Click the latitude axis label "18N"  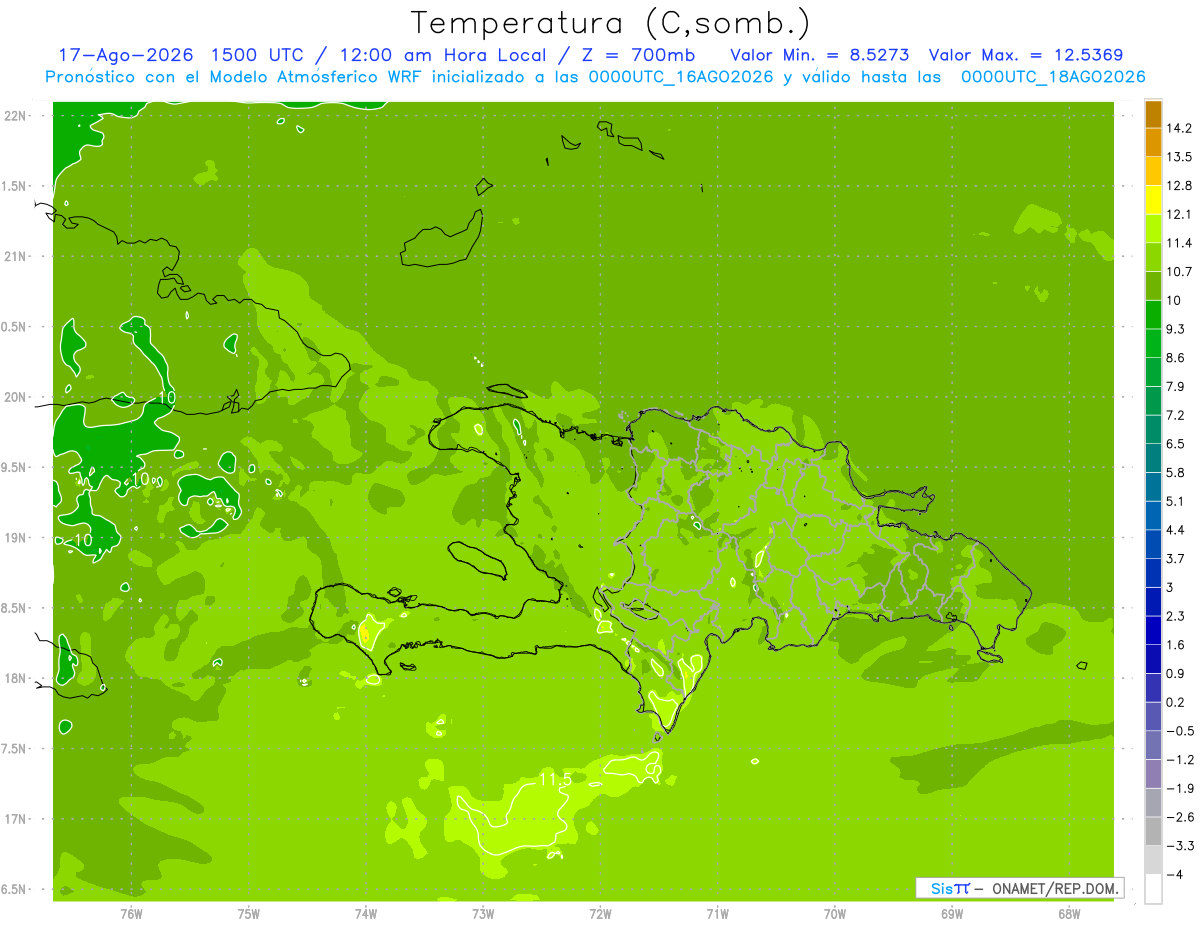tap(16, 678)
